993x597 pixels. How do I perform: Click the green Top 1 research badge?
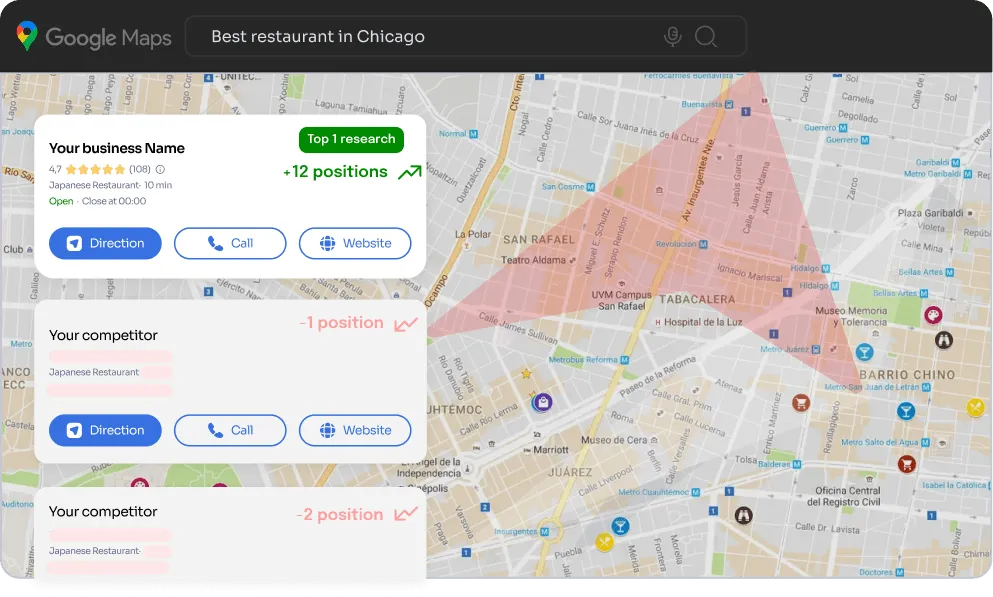(351, 139)
